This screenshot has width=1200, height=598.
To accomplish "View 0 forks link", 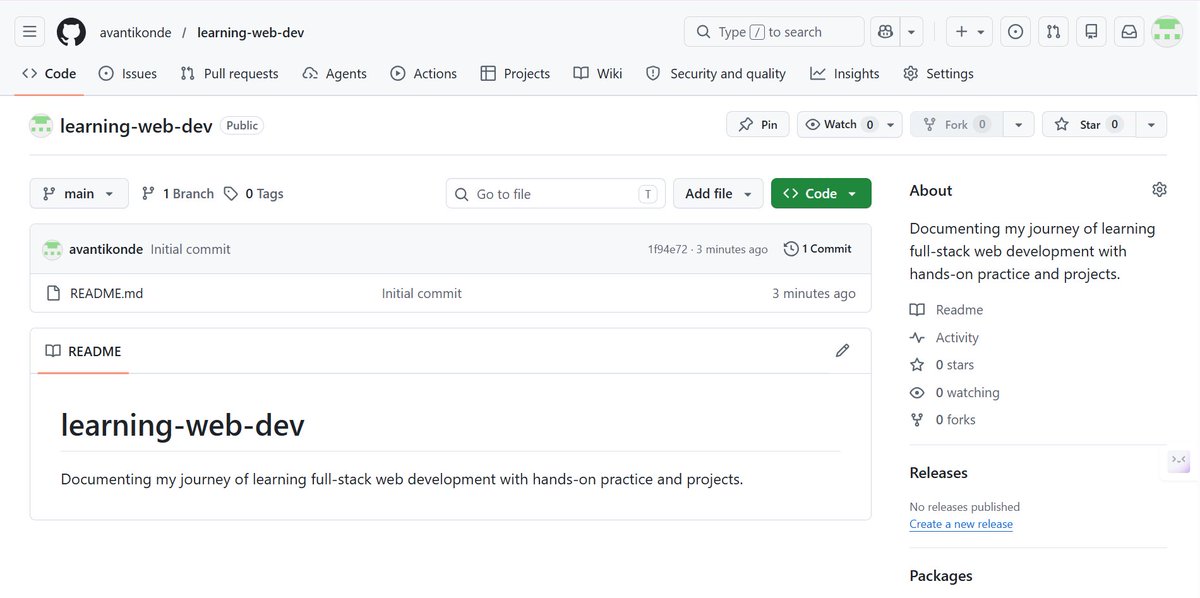I will 942,420.
